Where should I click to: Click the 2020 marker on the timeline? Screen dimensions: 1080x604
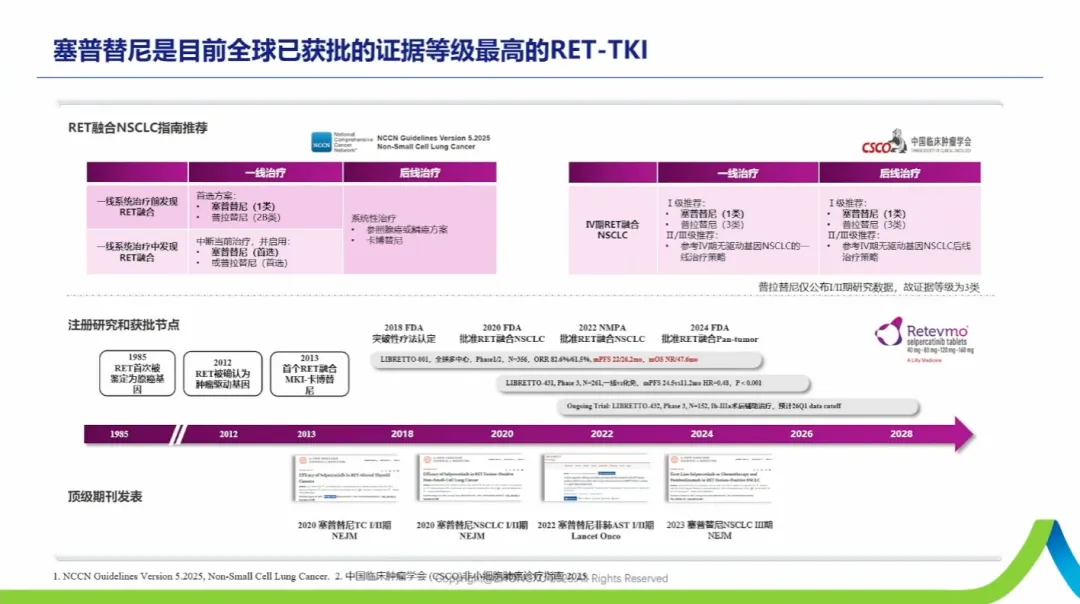(x=501, y=434)
